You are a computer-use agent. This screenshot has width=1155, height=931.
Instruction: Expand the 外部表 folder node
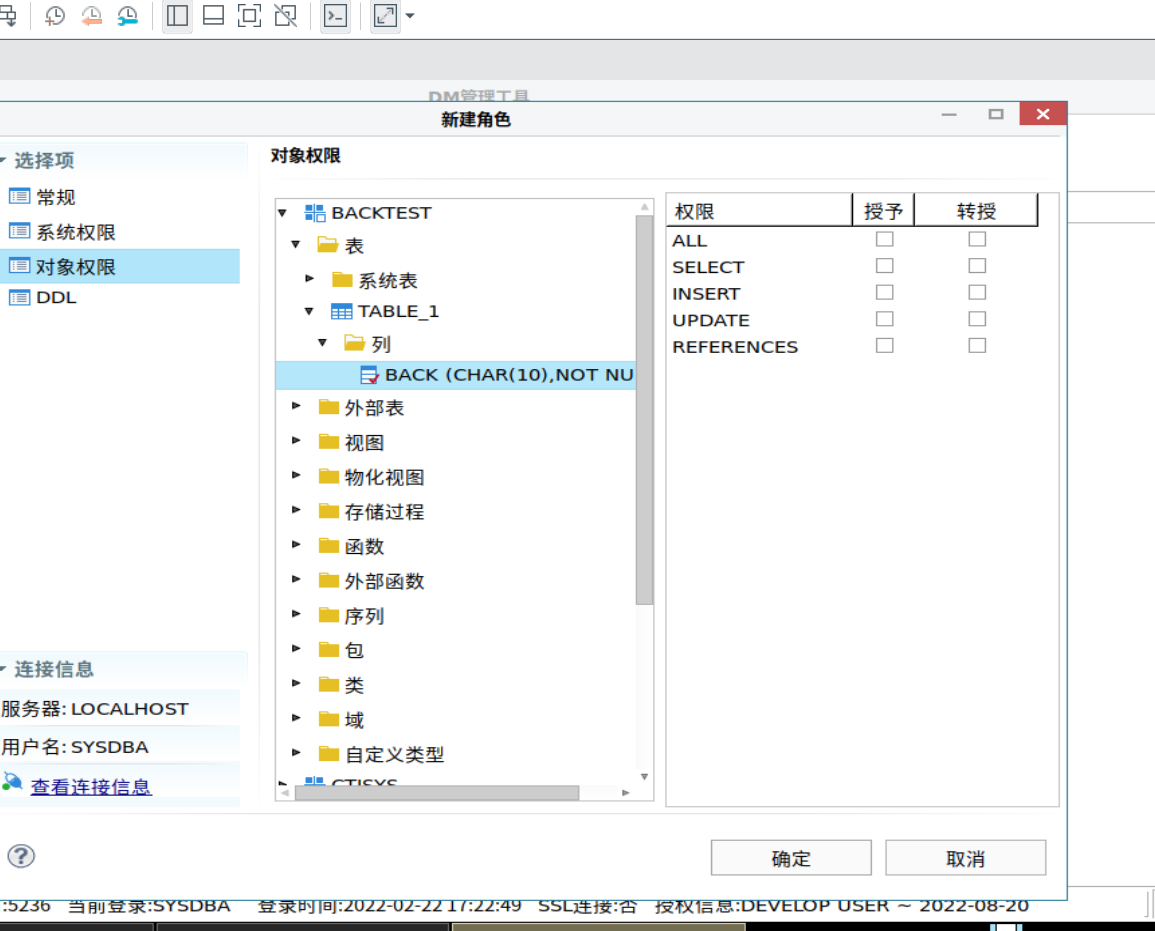296,406
